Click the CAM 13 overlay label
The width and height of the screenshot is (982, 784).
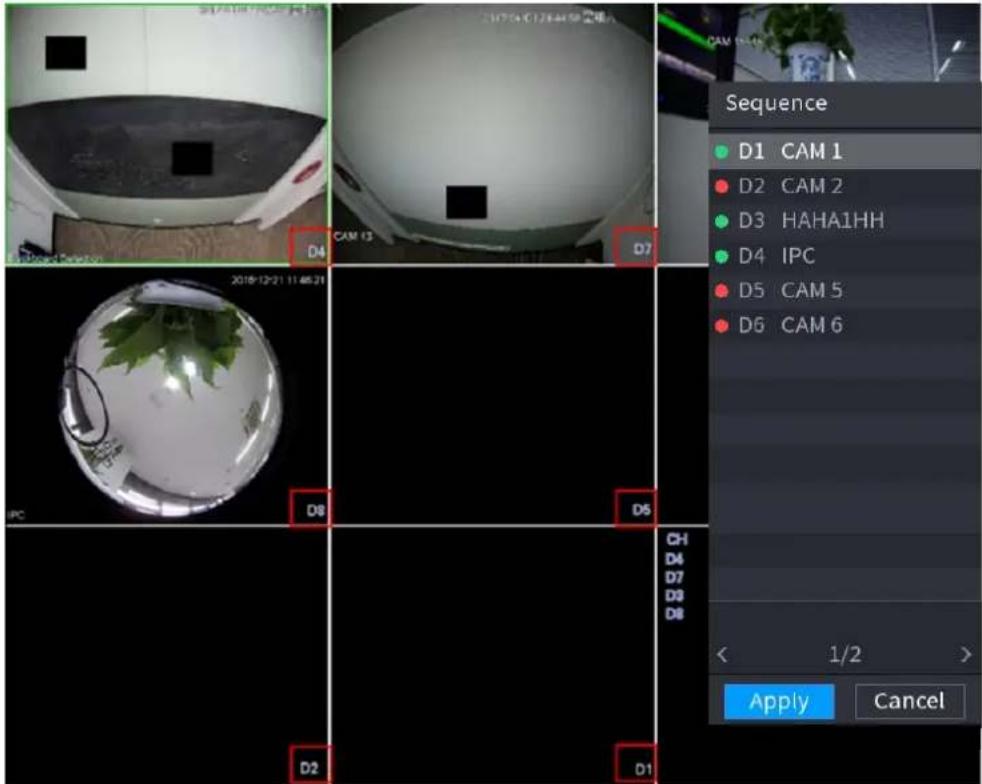click(x=353, y=236)
